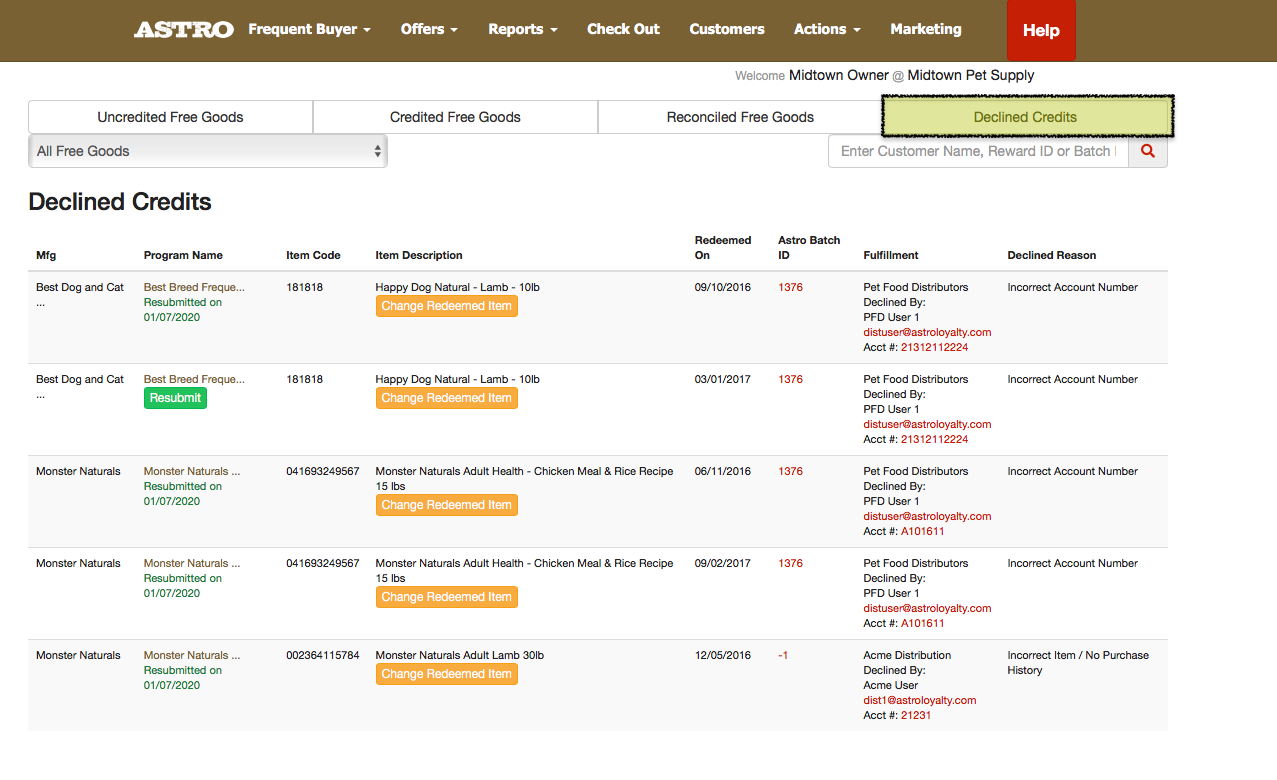
Task: Click account number 21231
Action: coord(916,715)
